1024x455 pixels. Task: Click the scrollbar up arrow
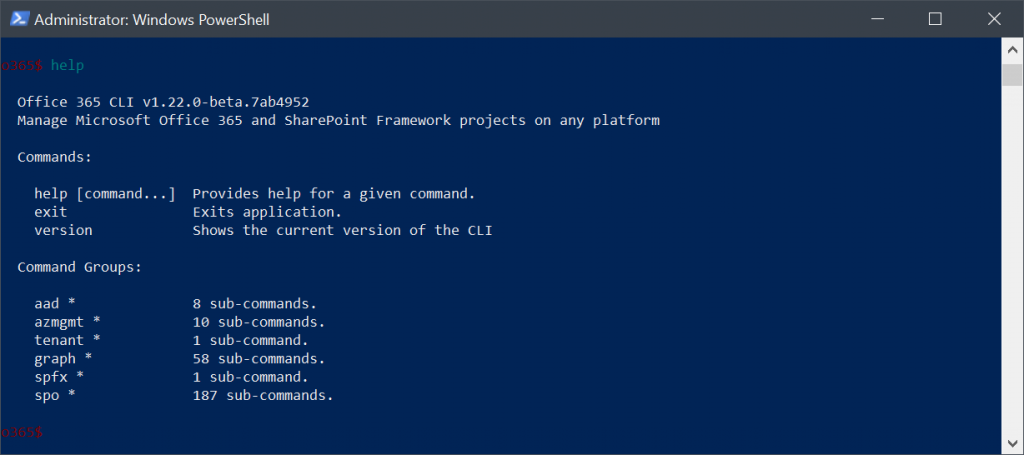pos(1012,49)
